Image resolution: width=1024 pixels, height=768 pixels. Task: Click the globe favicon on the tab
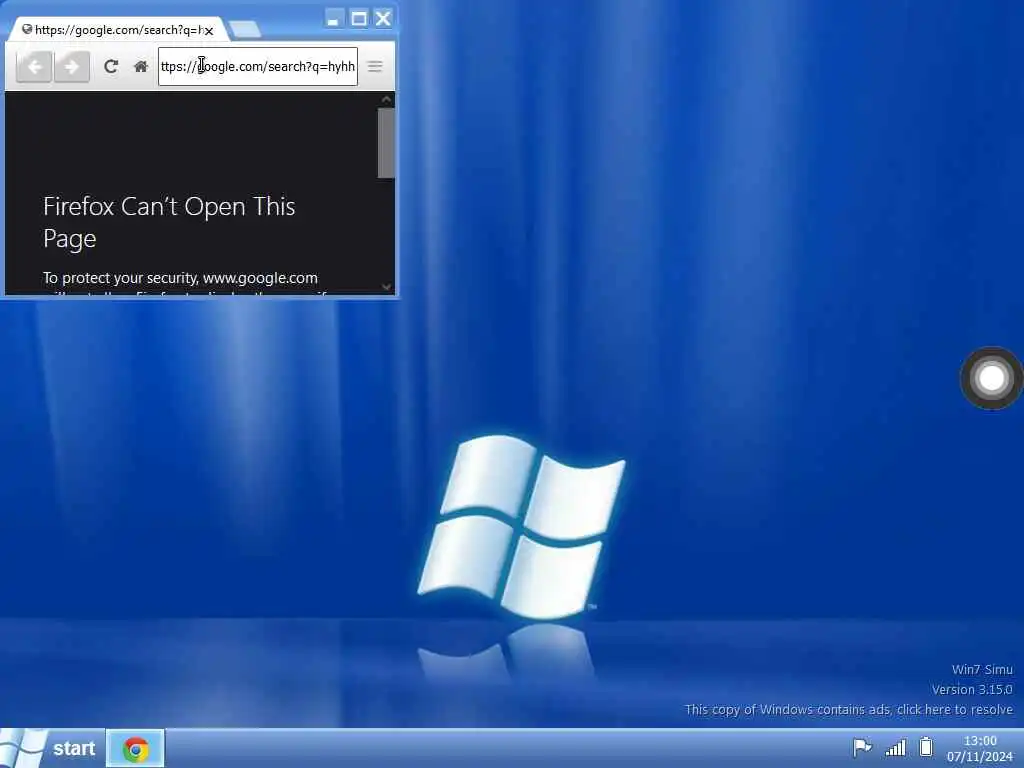[27, 29]
